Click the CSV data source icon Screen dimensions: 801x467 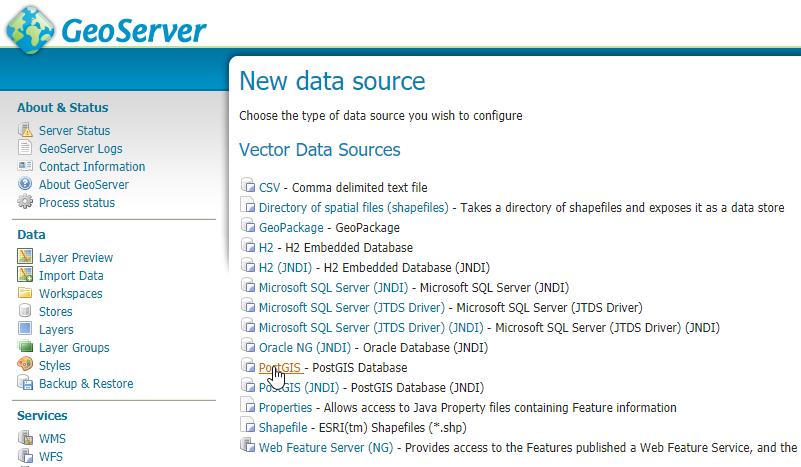[x=248, y=185]
